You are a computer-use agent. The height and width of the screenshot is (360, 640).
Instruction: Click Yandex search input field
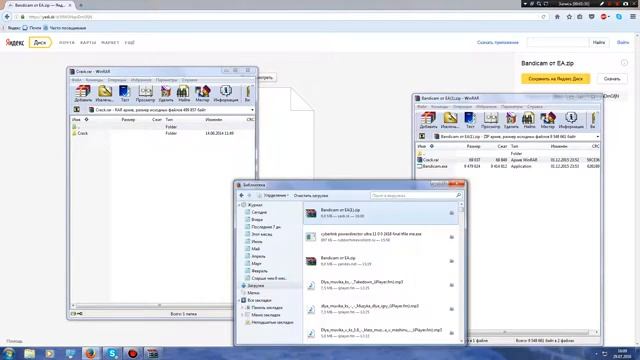(558, 42)
